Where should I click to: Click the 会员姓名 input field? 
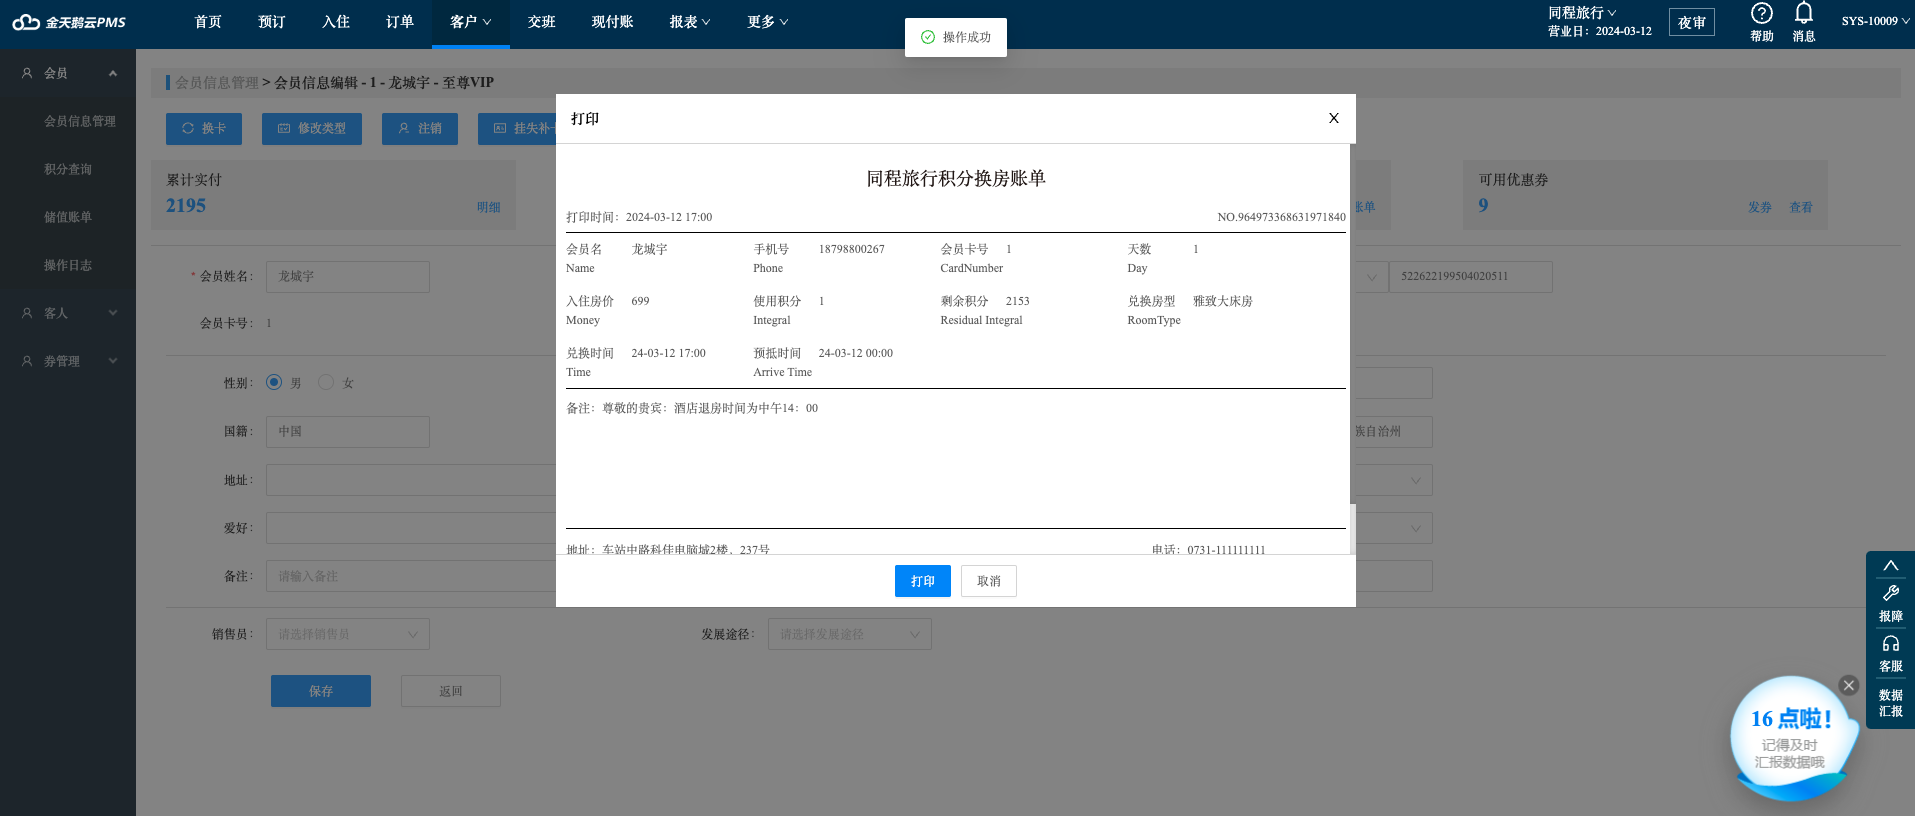coord(348,277)
